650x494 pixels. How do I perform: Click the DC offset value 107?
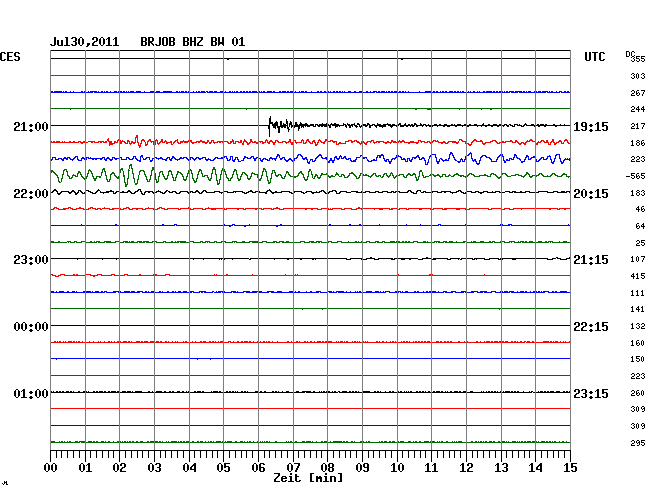tap(638, 259)
